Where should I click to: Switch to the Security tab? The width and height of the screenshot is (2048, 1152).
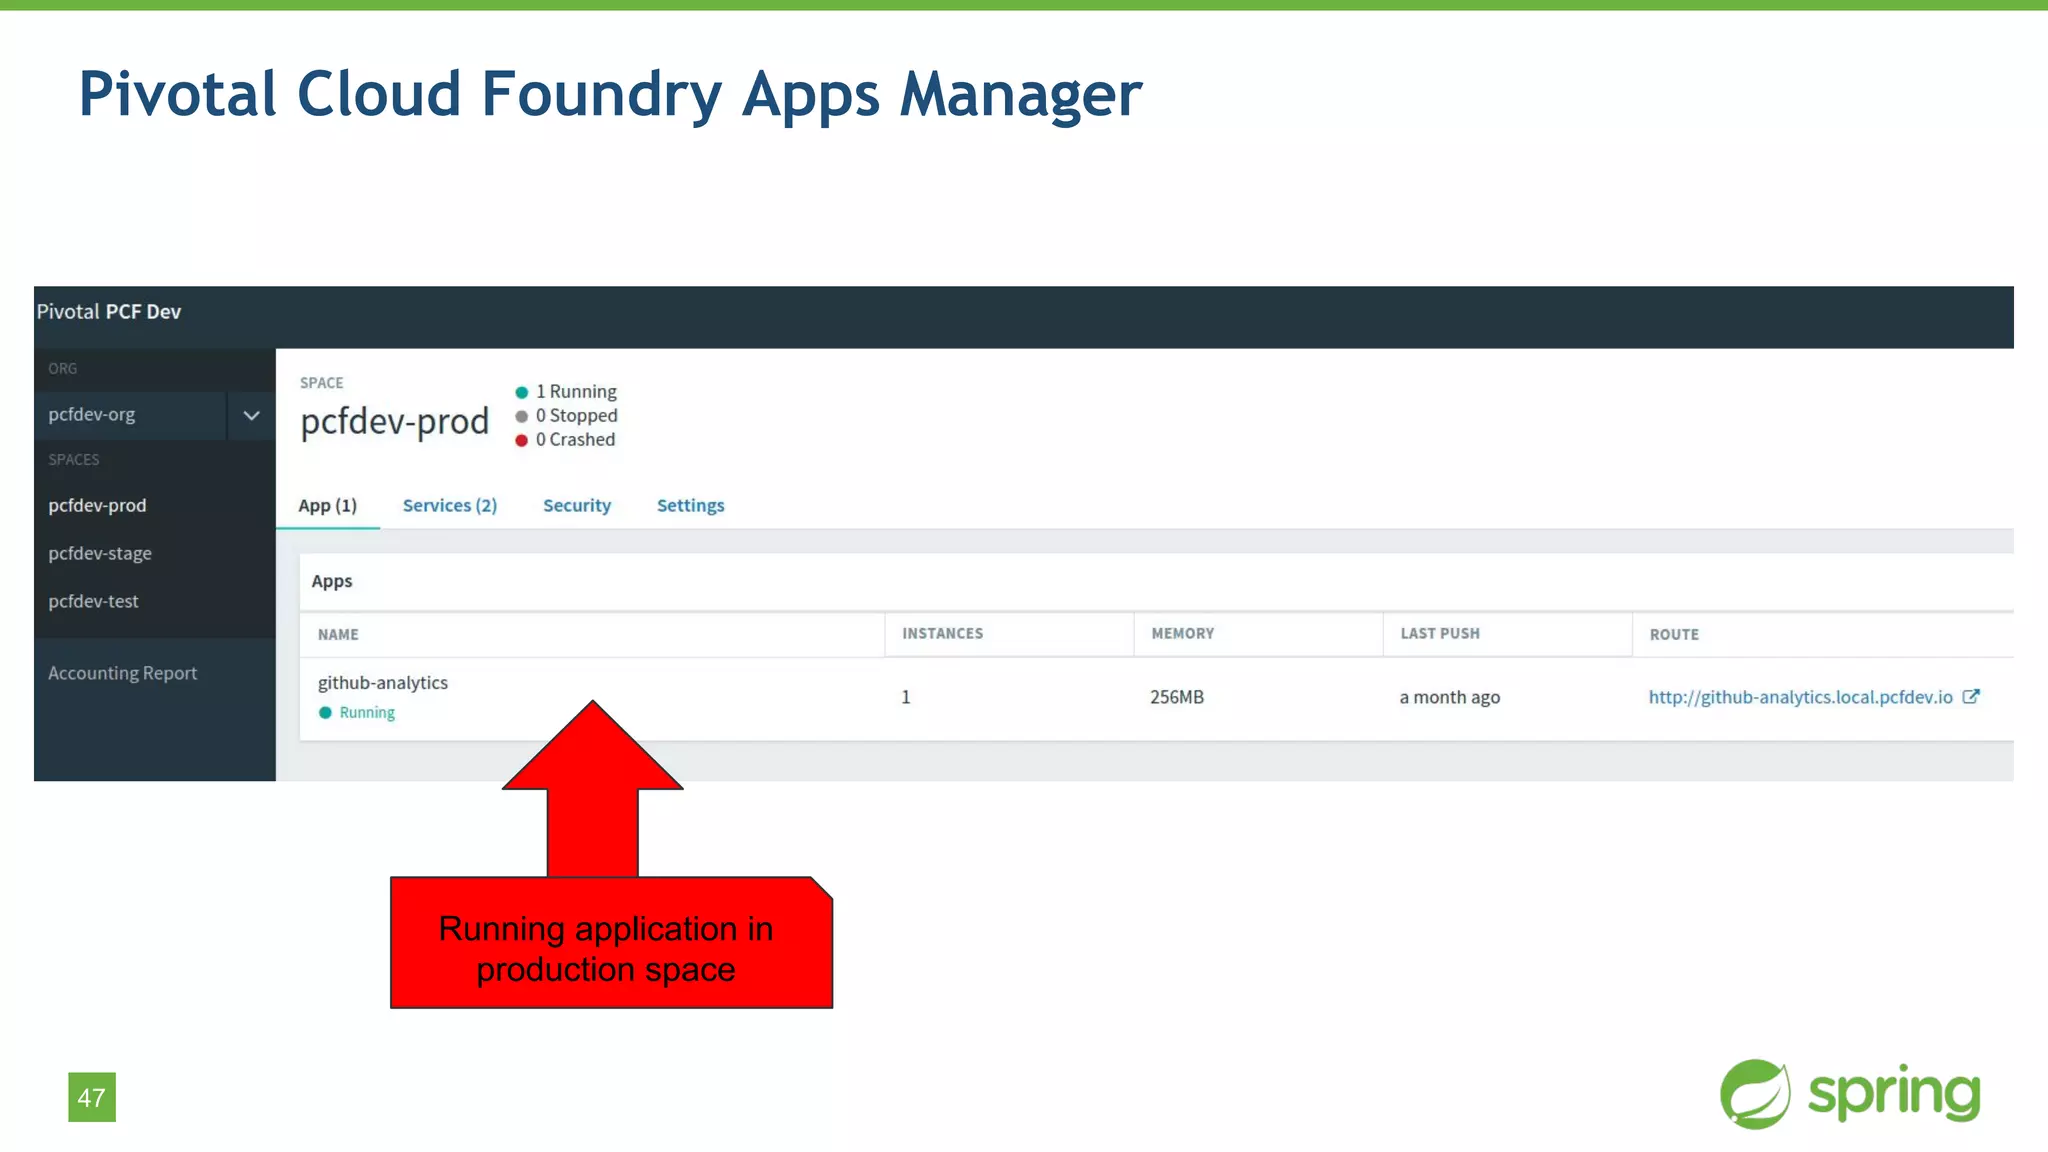(577, 506)
